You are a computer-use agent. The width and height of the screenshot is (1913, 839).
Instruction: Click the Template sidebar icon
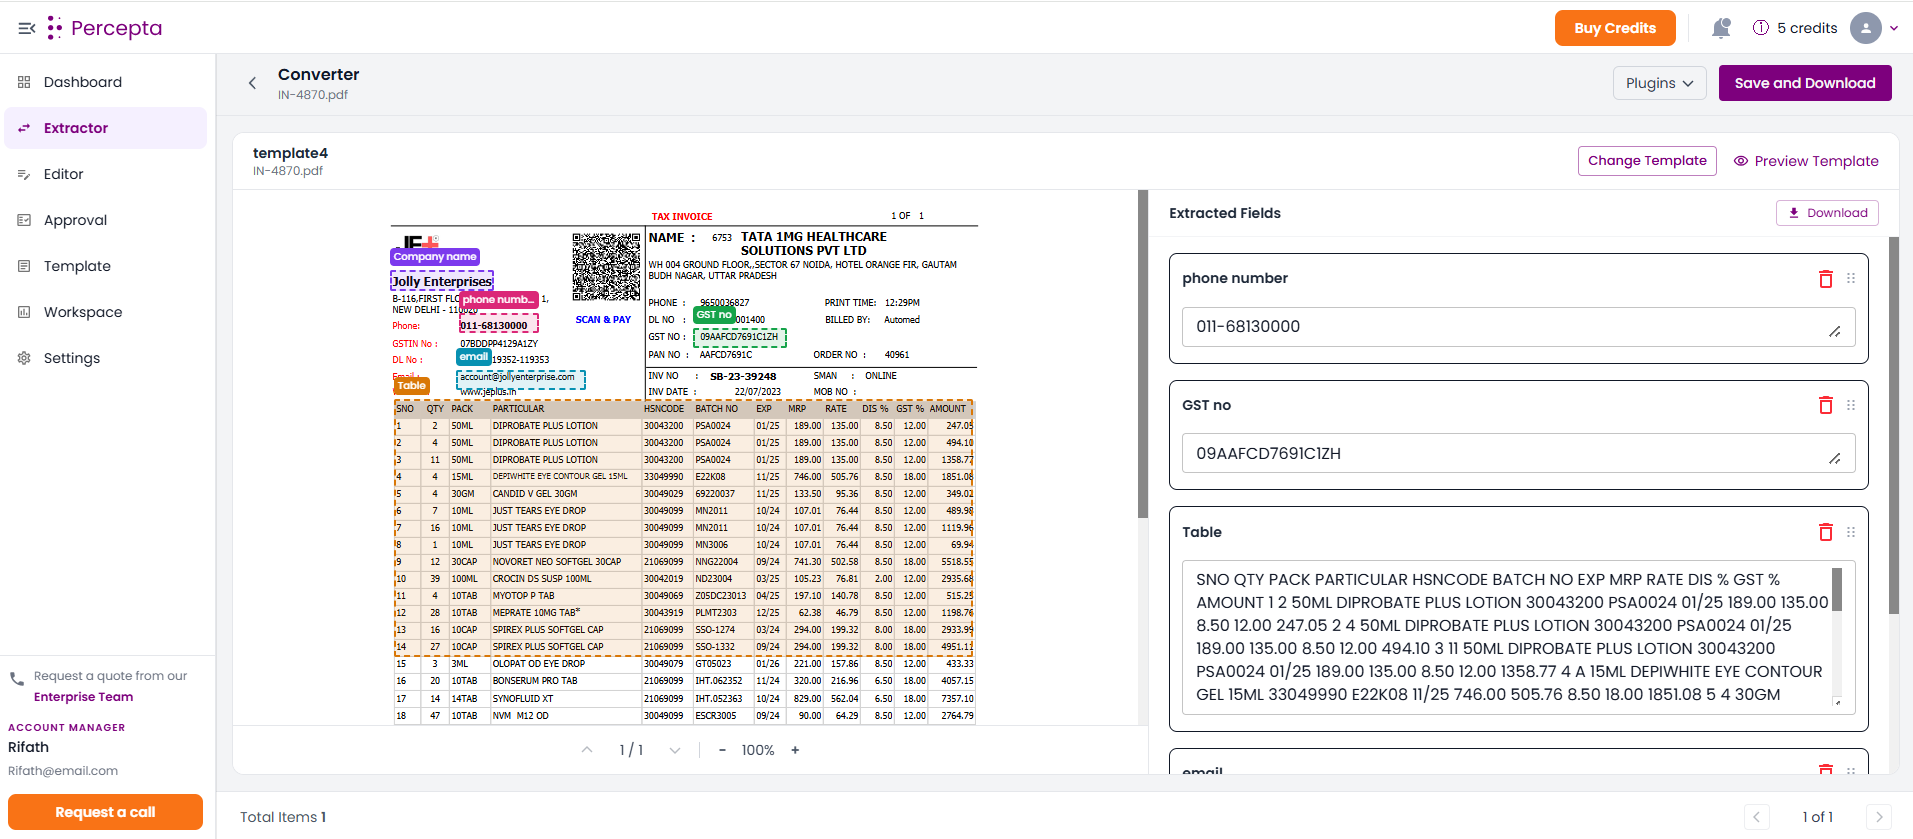(24, 266)
